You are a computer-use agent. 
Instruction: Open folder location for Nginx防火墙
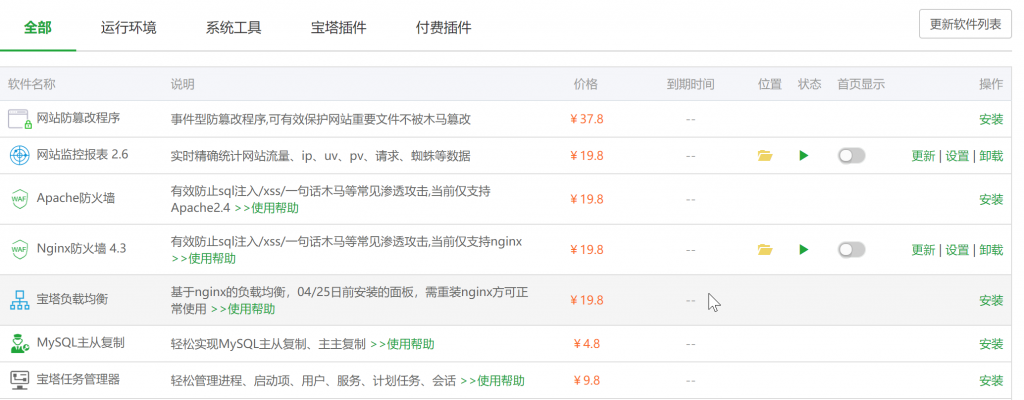point(765,249)
